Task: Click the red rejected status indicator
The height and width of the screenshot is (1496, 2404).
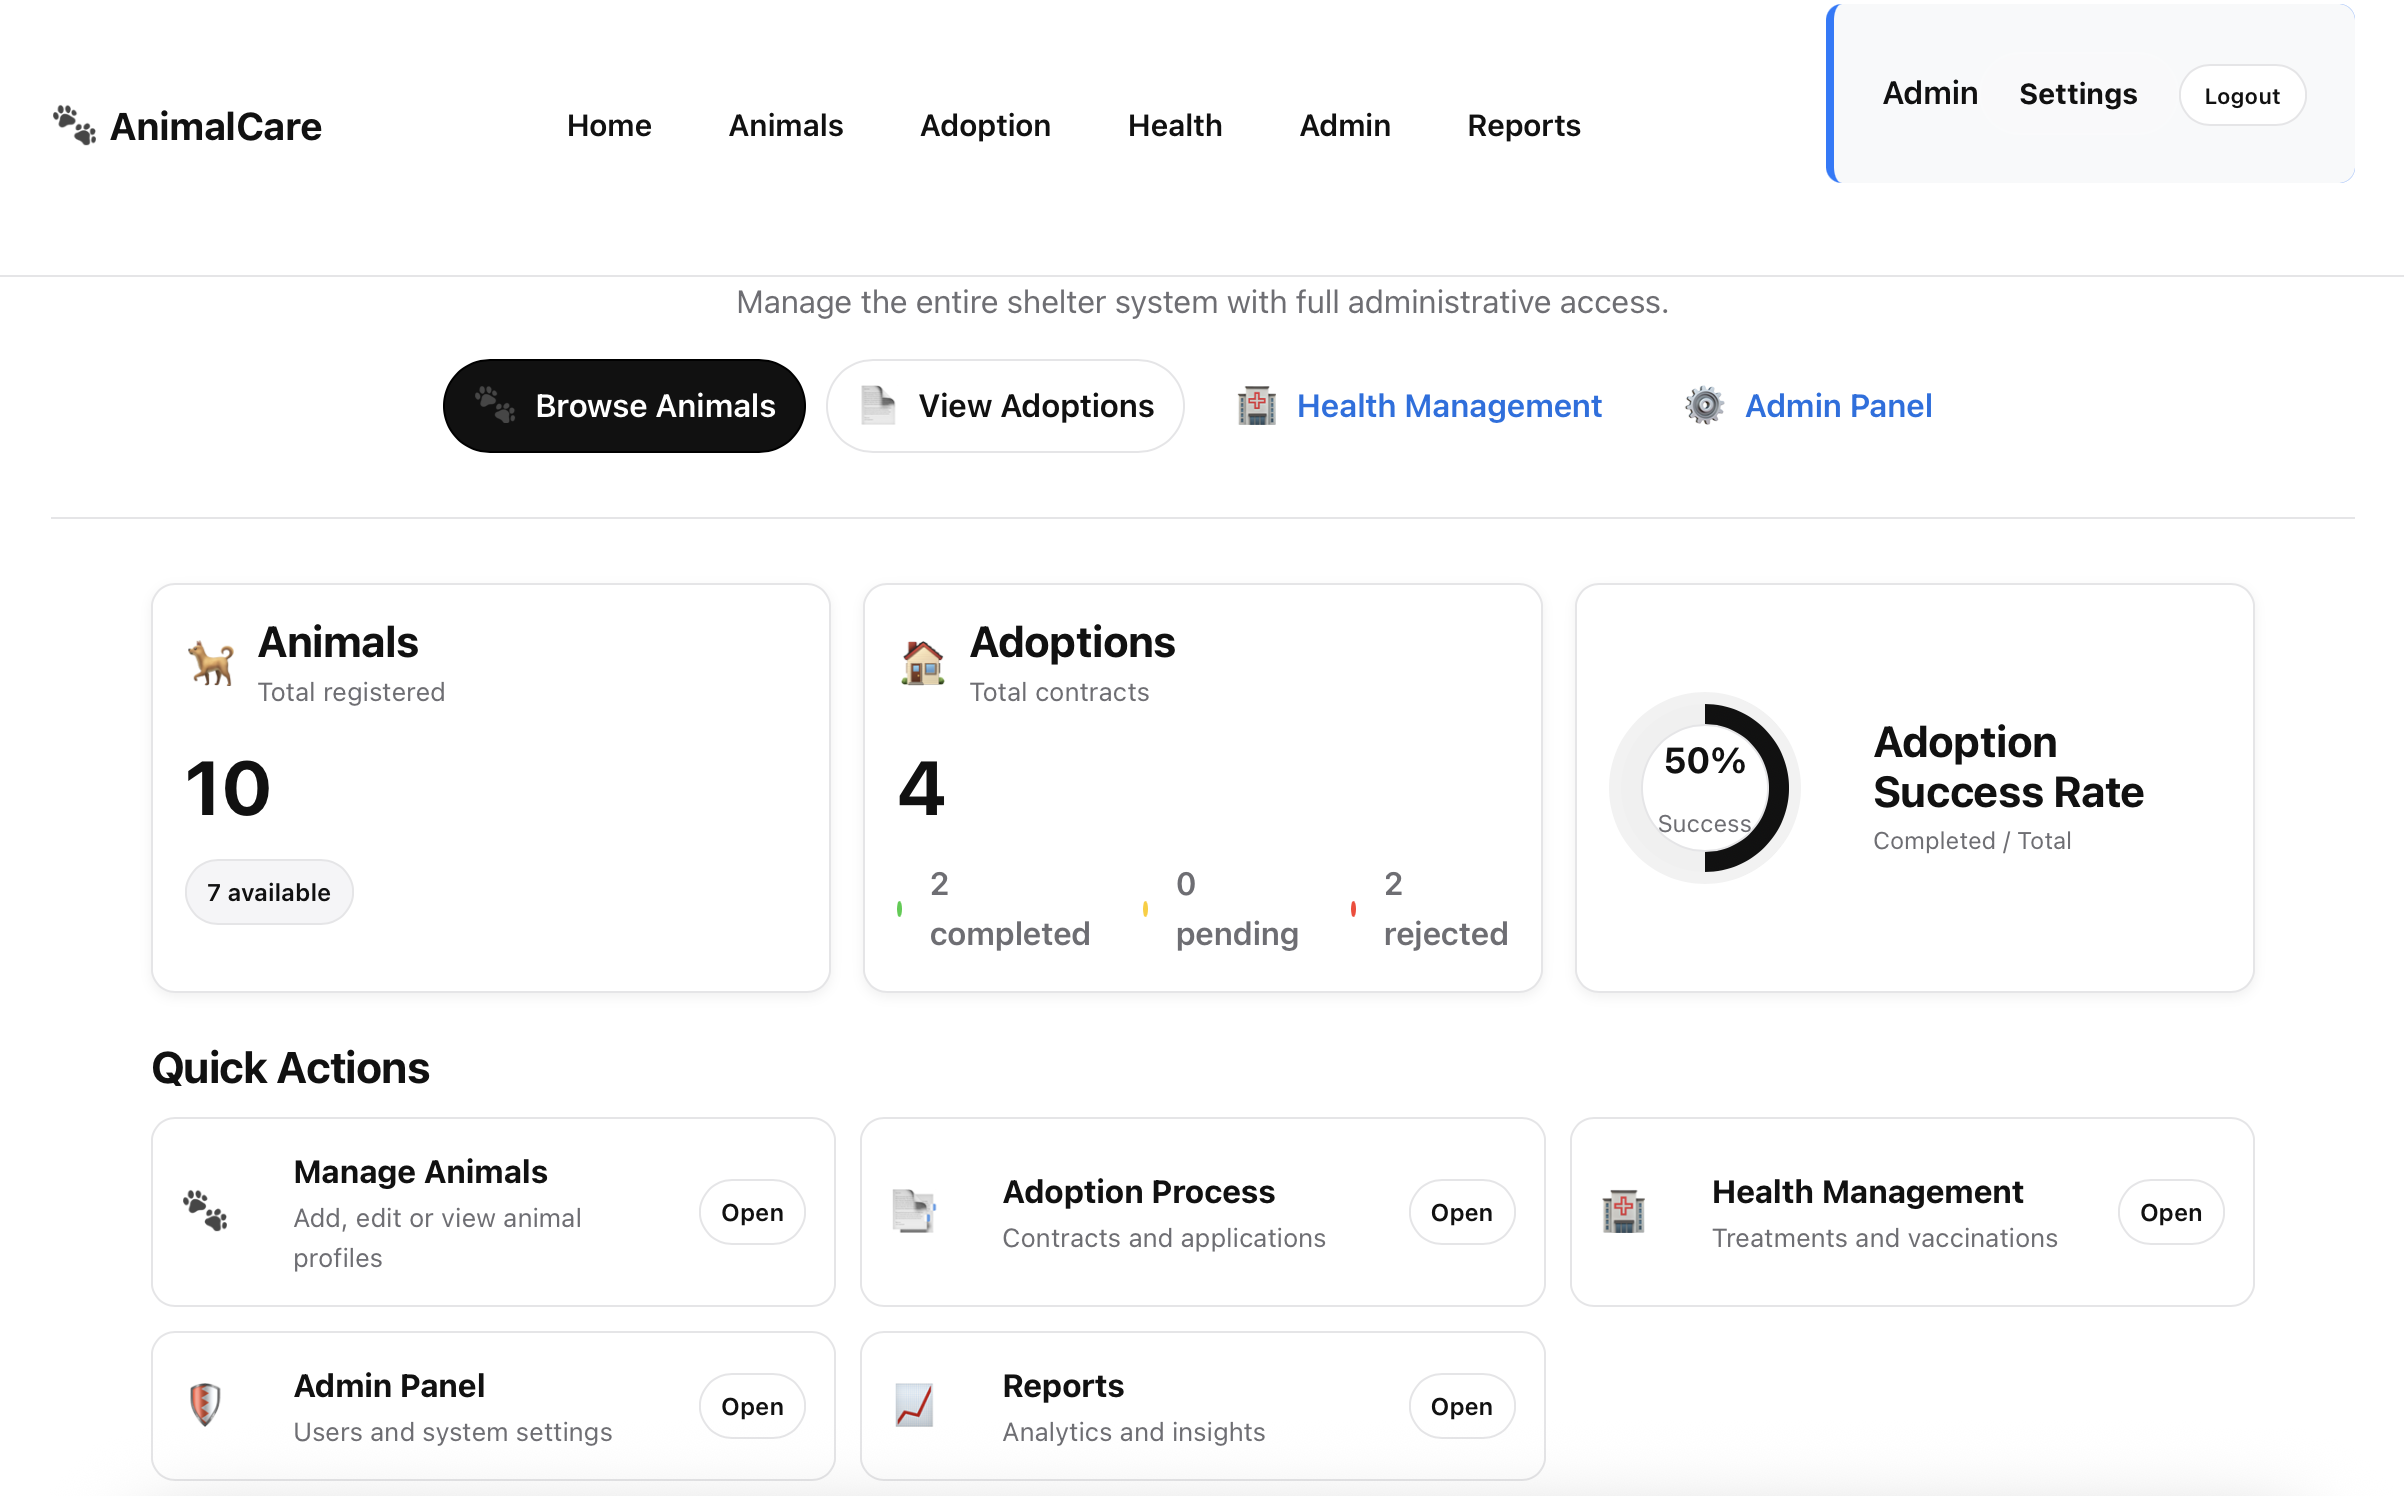Action: (1353, 908)
